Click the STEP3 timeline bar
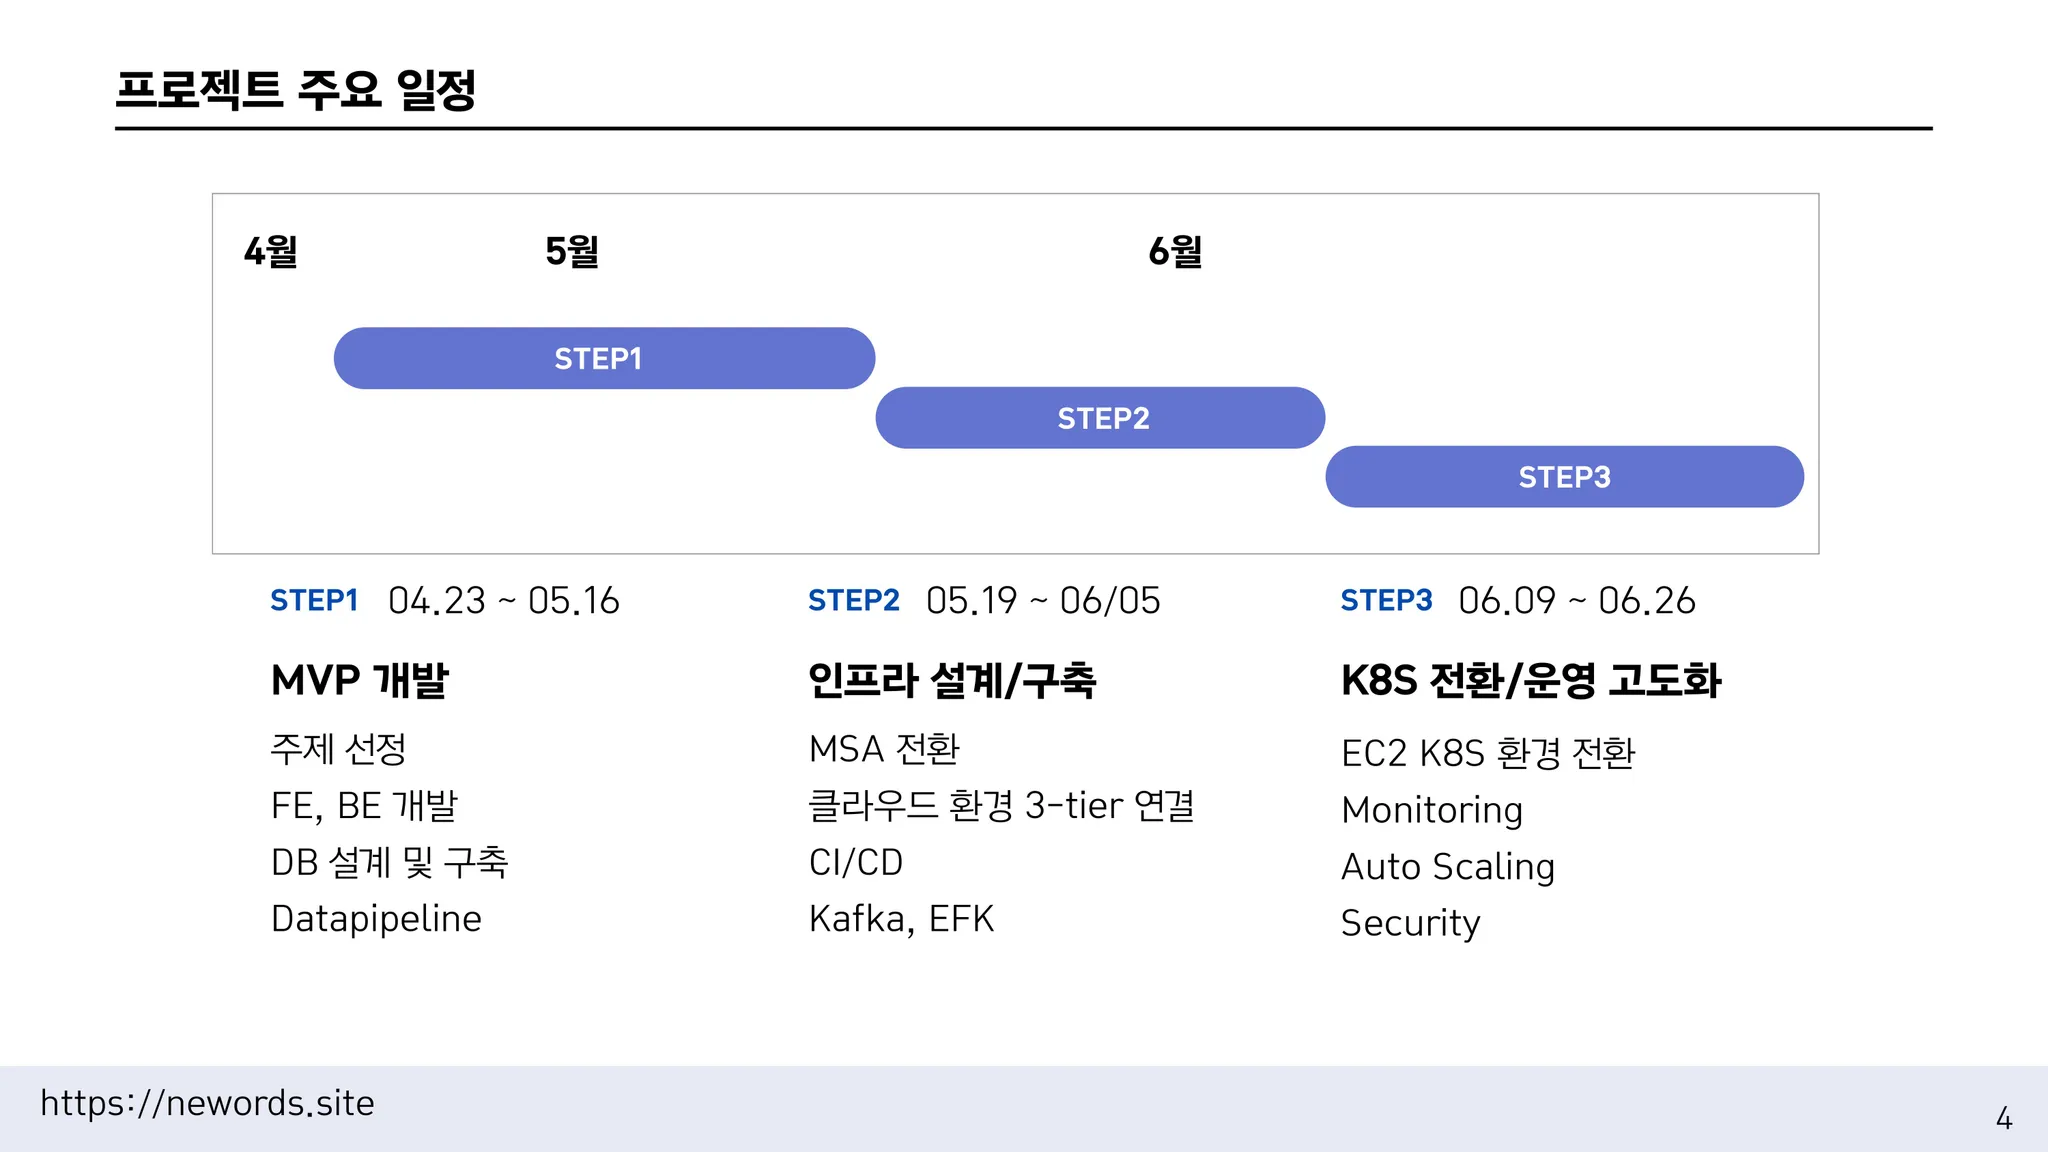 click(x=1564, y=477)
